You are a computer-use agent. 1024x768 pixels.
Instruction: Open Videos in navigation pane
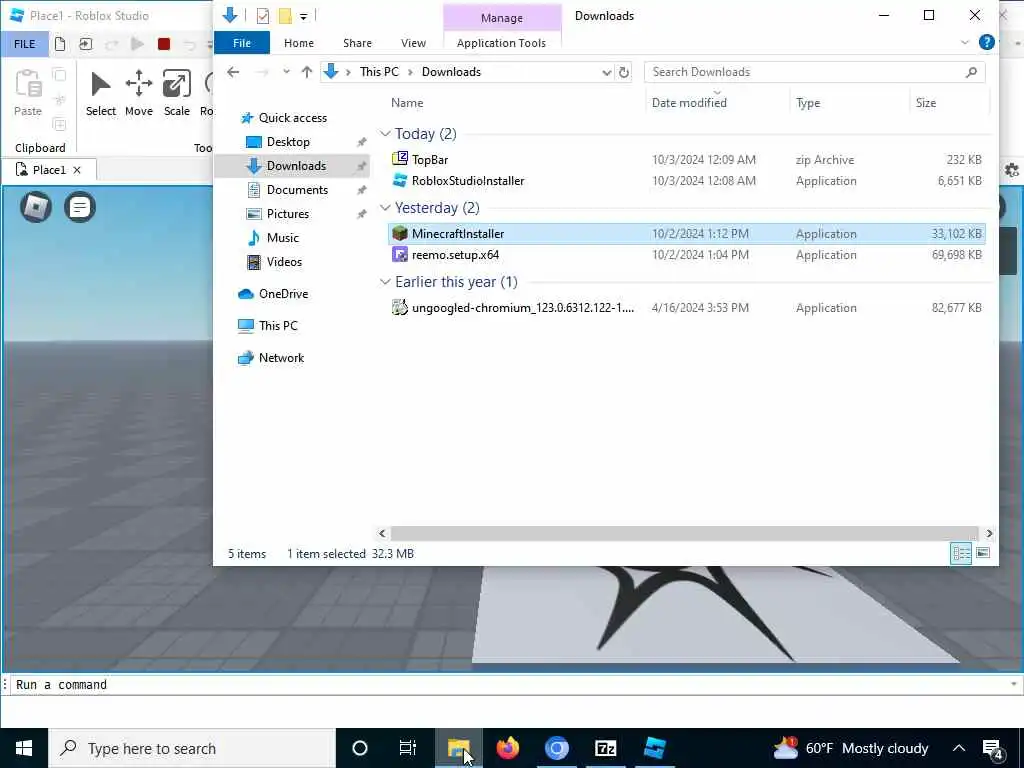point(284,262)
